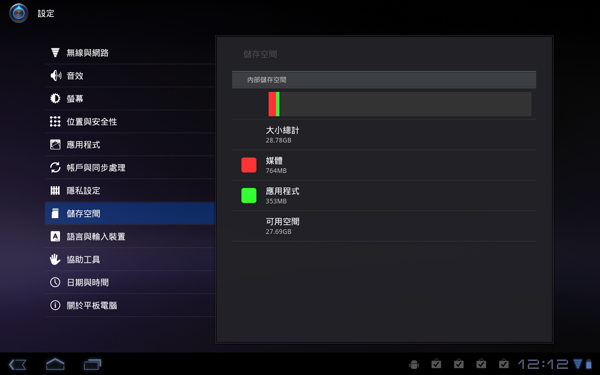Open 音效 sound settings

[130, 75]
